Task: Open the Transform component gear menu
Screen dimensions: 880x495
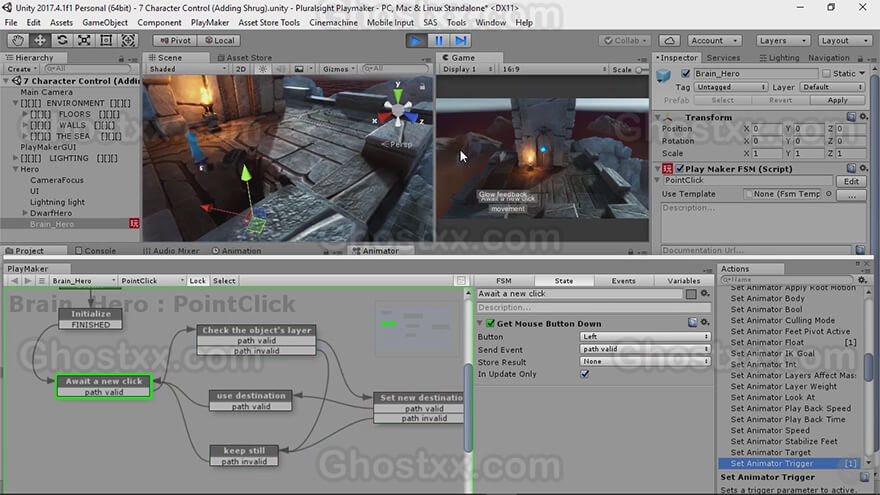Action: pos(864,117)
